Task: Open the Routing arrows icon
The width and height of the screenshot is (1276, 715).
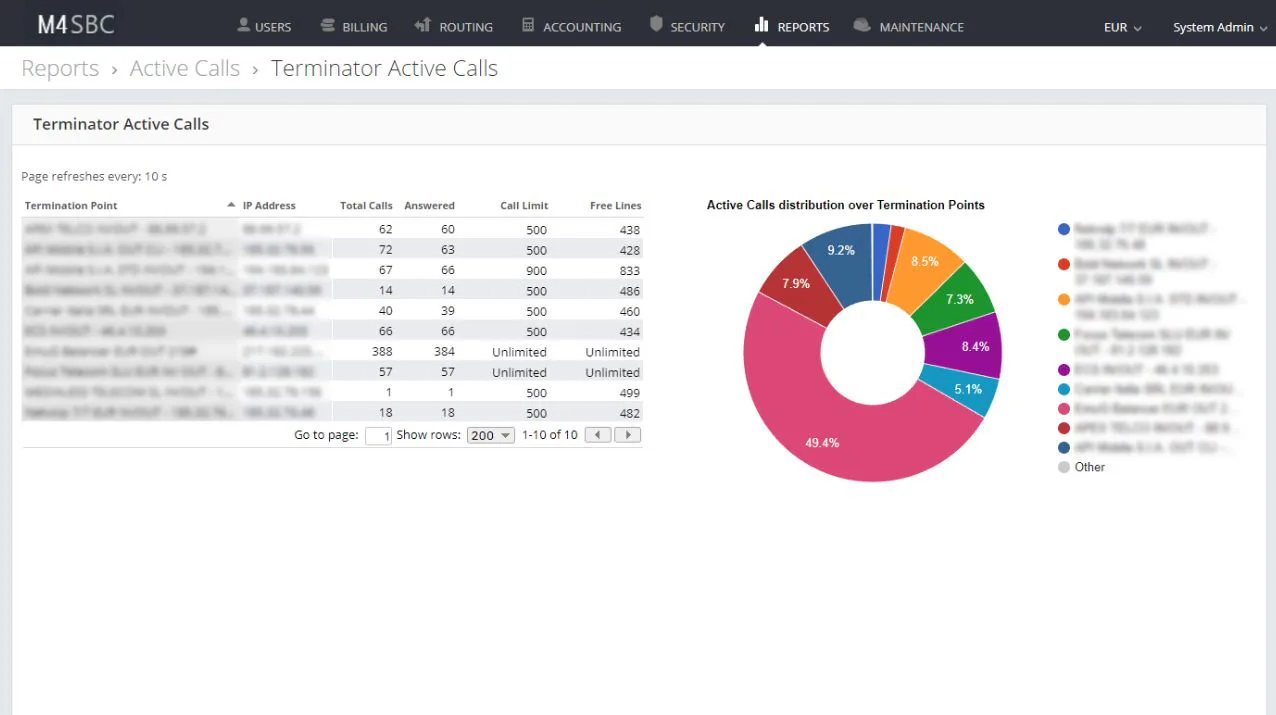Action: click(x=422, y=25)
